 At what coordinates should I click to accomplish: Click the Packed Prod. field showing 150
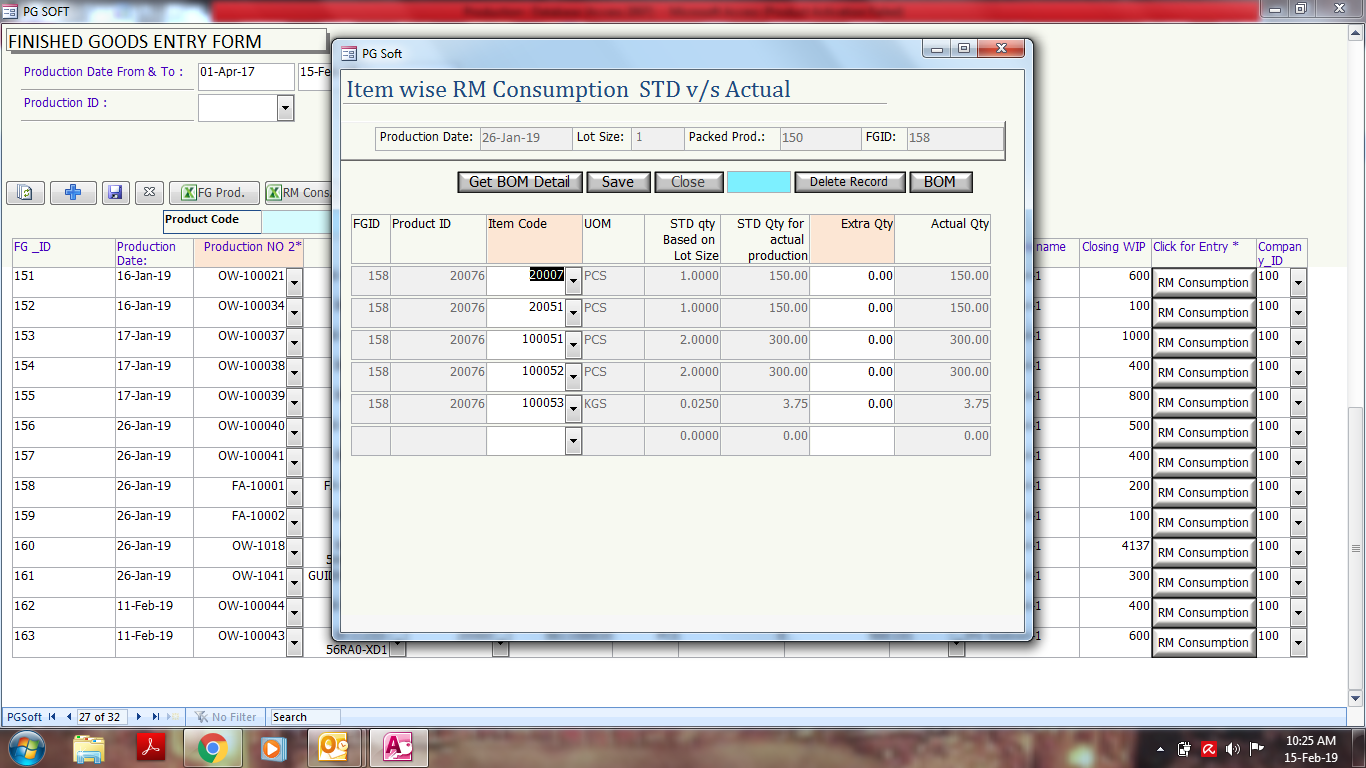tap(819, 138)
